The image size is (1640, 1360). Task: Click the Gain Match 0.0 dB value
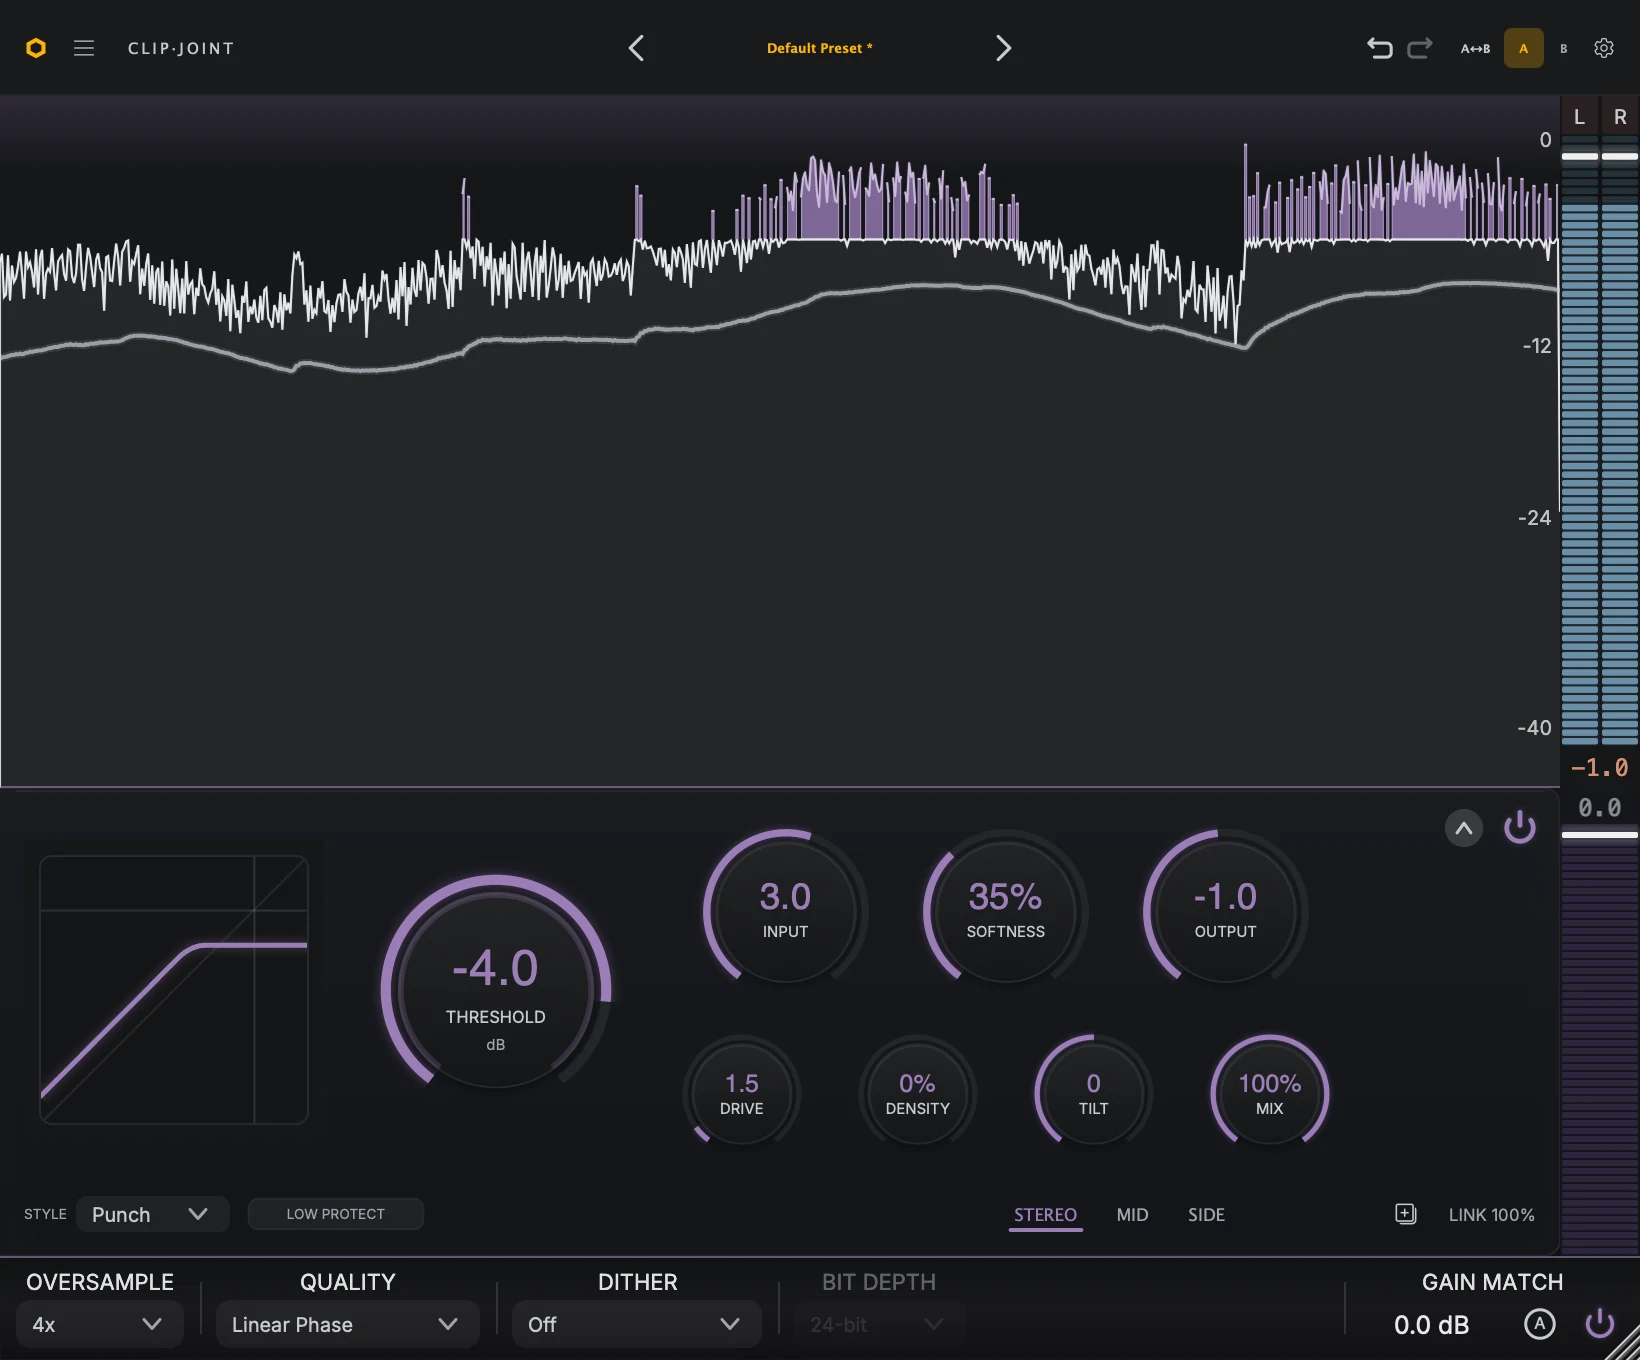click(x=1431, y=1325)
